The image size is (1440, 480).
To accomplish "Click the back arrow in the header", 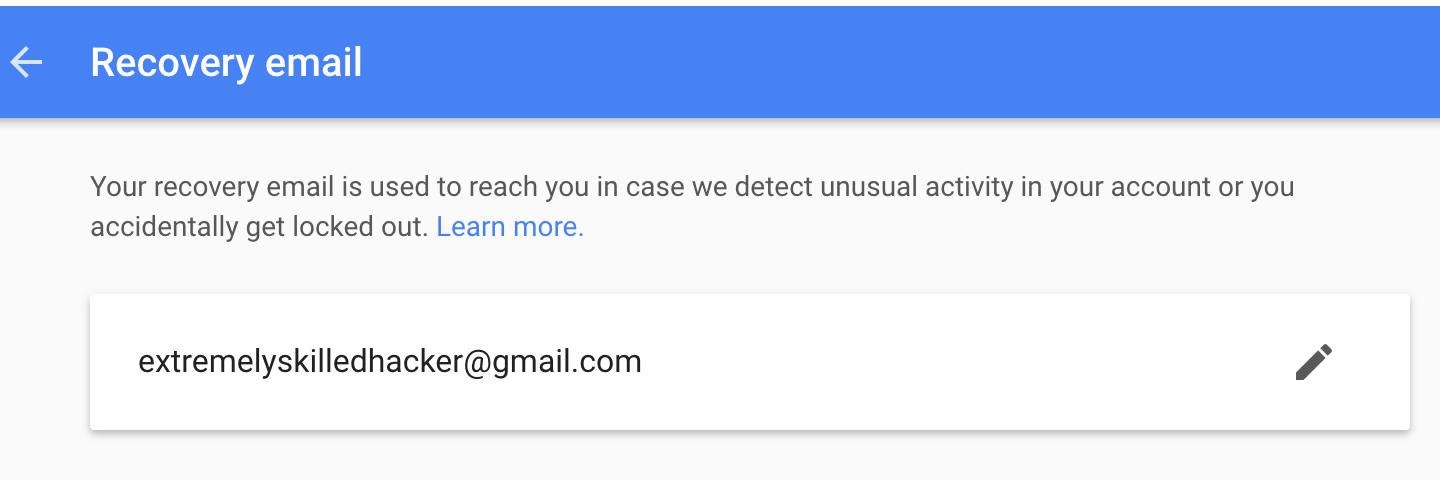I will 27,63.
